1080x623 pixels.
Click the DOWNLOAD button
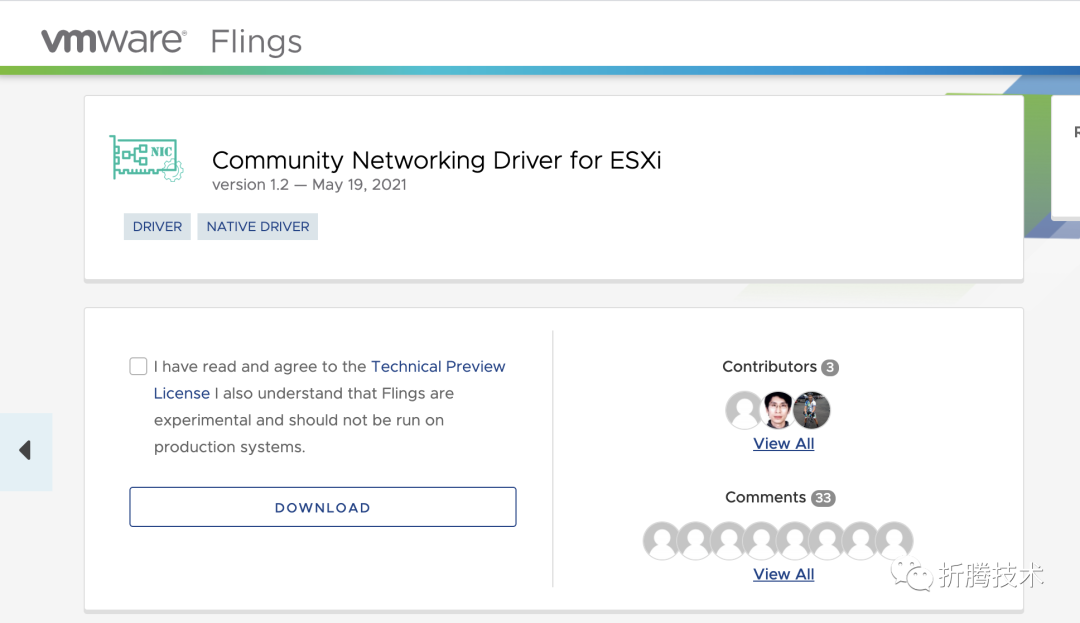[322, 507]
